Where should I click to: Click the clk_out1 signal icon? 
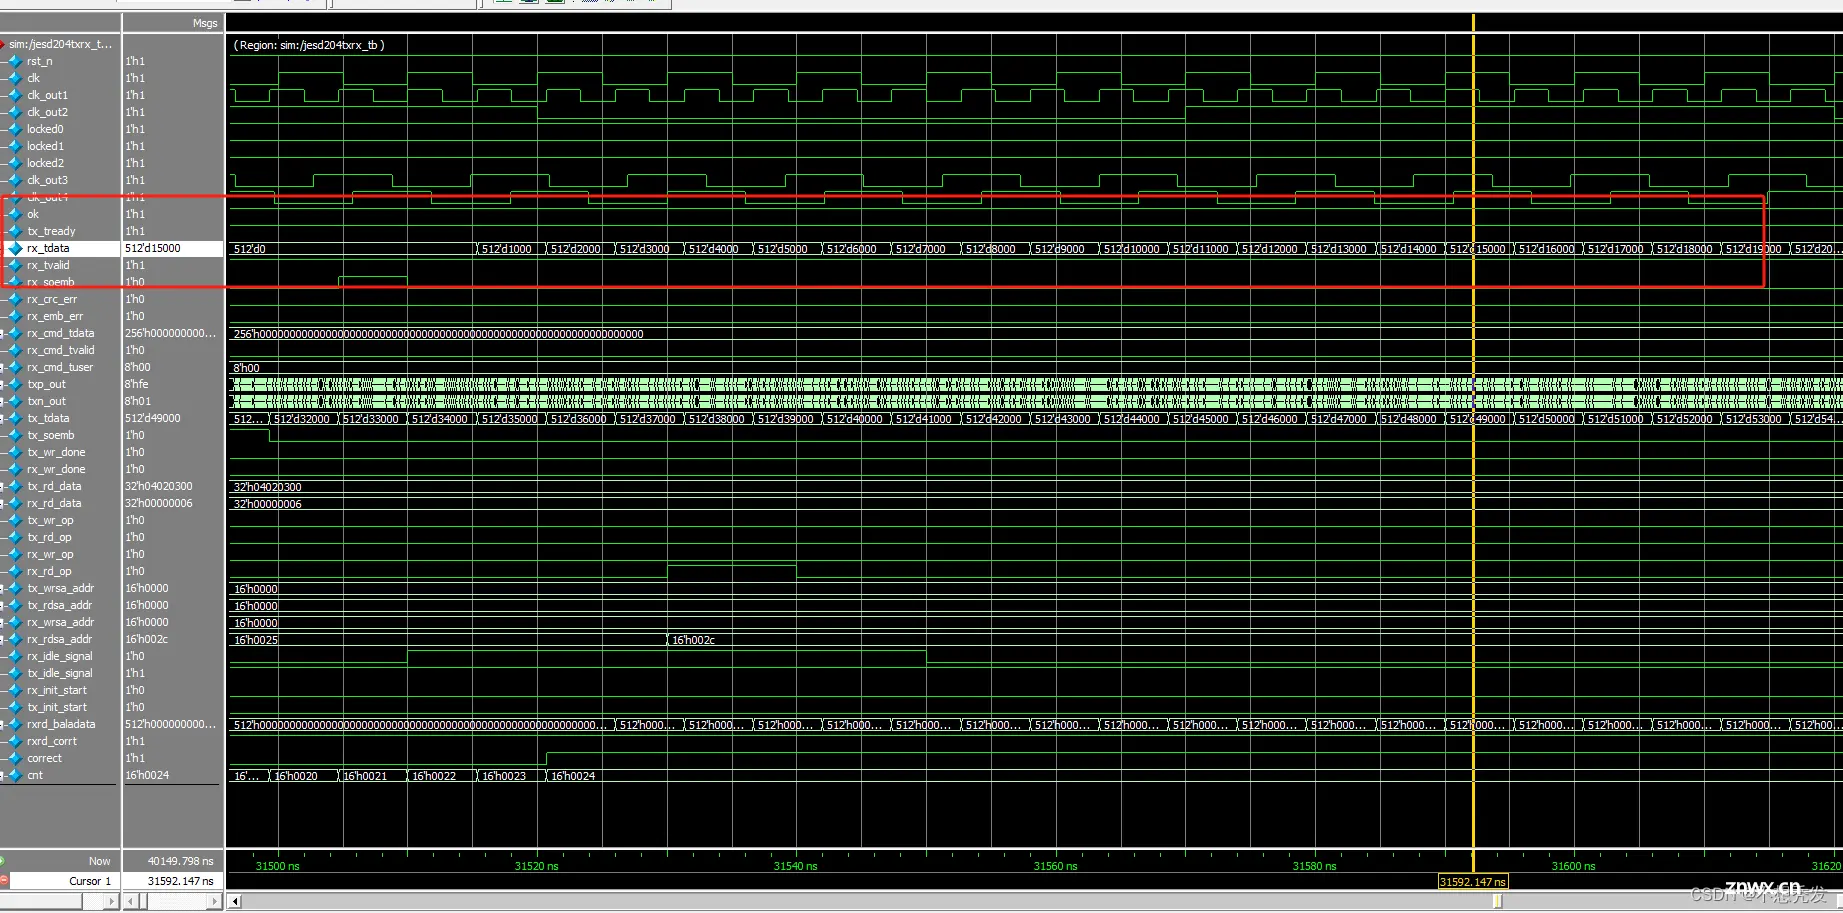(x=15, y=95)
